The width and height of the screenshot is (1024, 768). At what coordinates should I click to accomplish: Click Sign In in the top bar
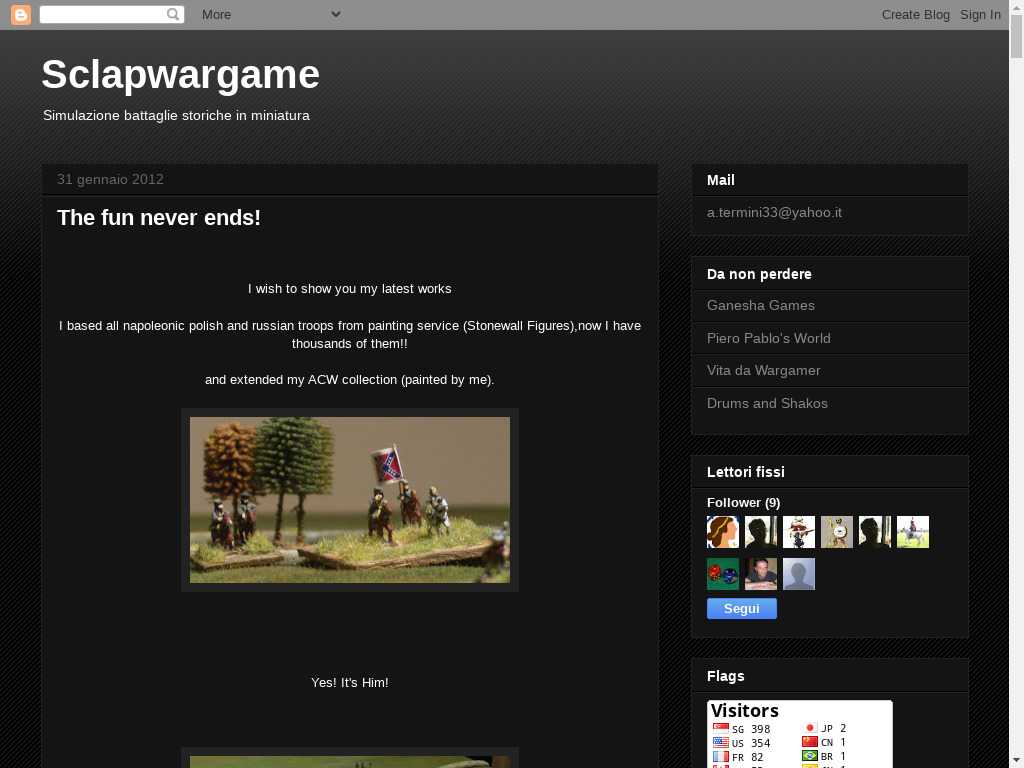[x=980, y=14]
